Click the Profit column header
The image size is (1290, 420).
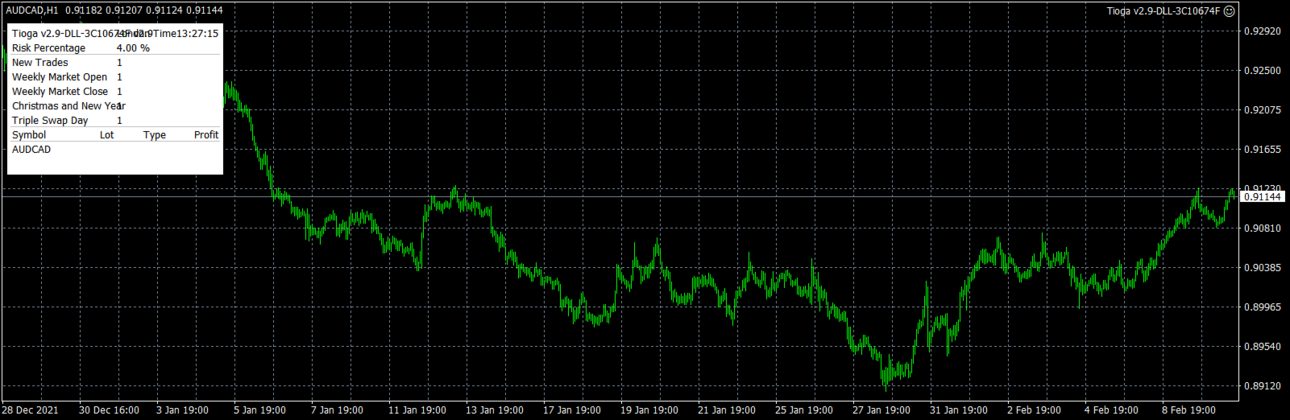click(206, 135)
